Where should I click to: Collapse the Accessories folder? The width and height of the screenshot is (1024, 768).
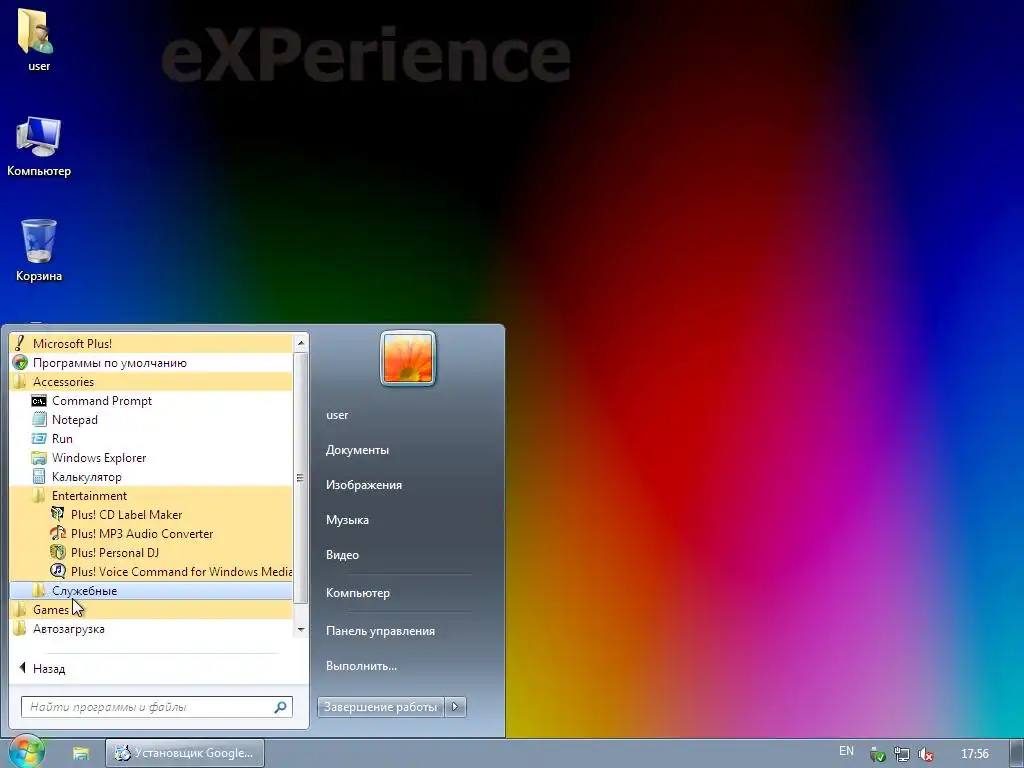151,381
